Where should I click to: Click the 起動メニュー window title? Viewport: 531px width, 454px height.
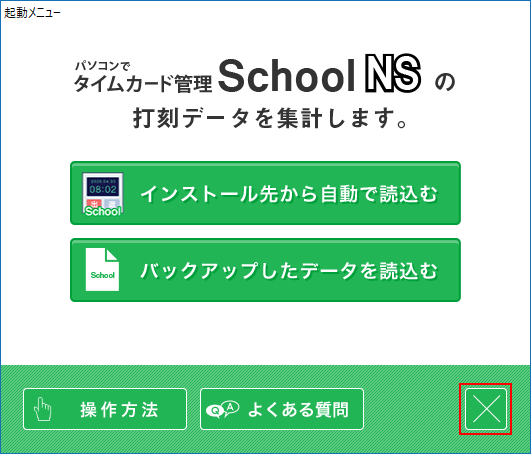click(32, 13)
